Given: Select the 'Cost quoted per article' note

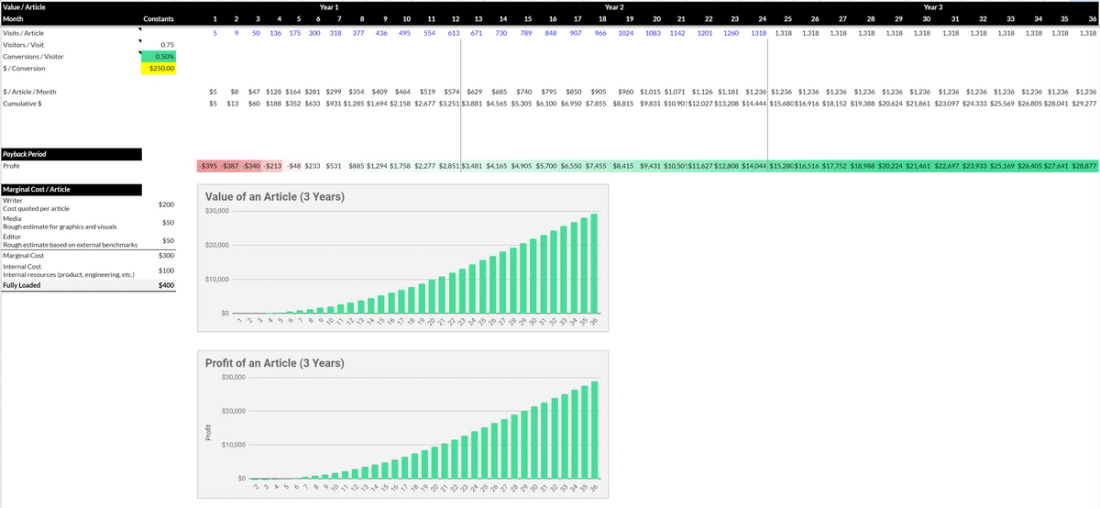Looking at the screenshot, I should click(34, 208).
